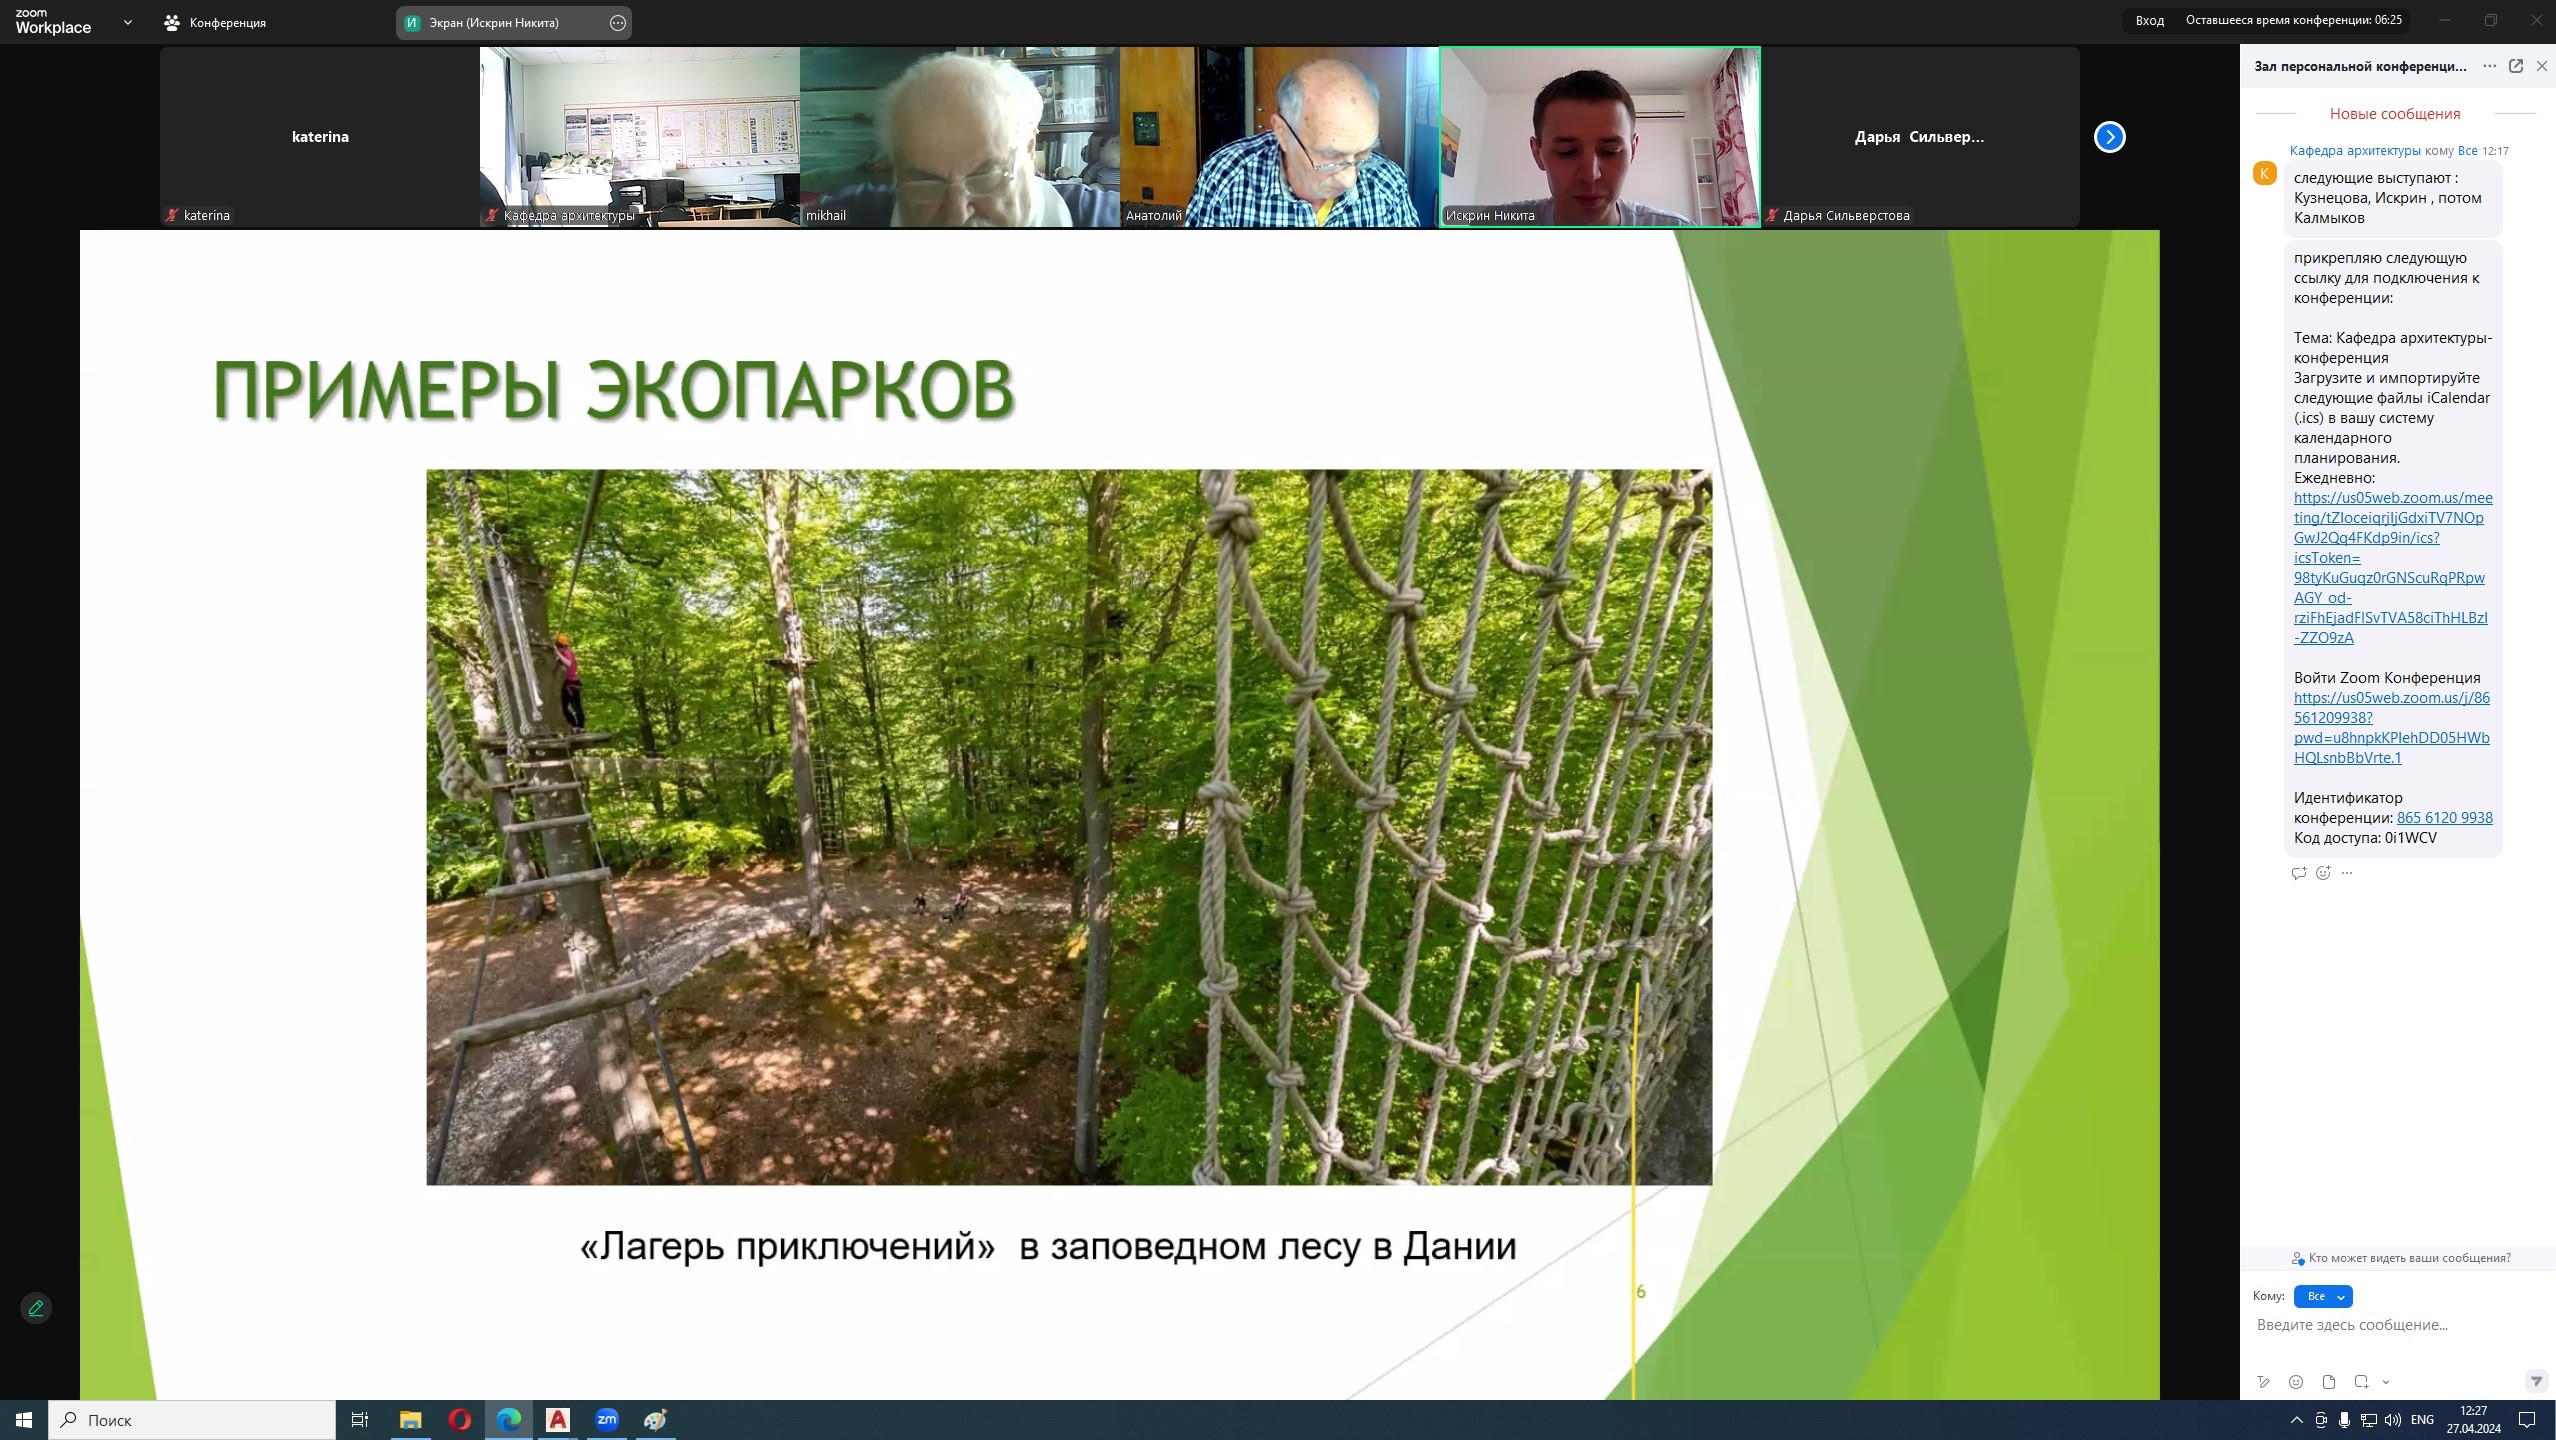Open the Paint app taskbar icon
The image size is (2556, 1440).
point(655,1420)
